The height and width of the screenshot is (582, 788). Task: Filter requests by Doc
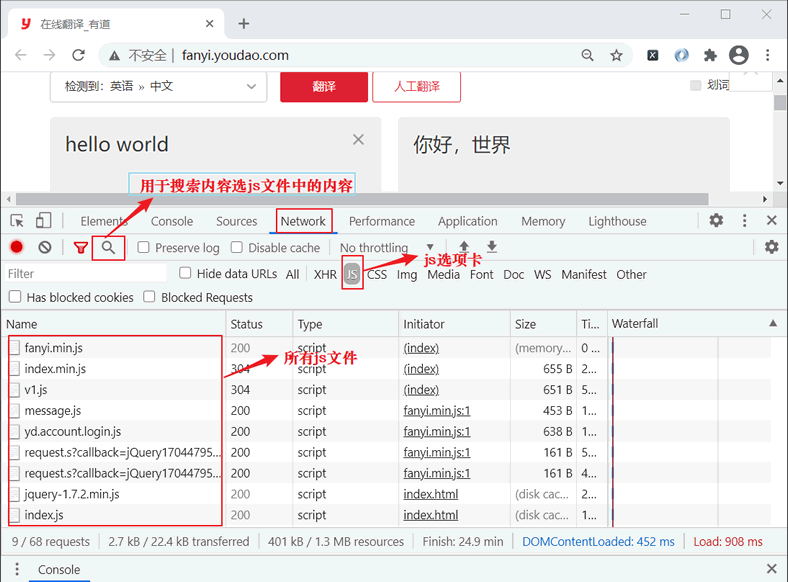coord(514,274)
